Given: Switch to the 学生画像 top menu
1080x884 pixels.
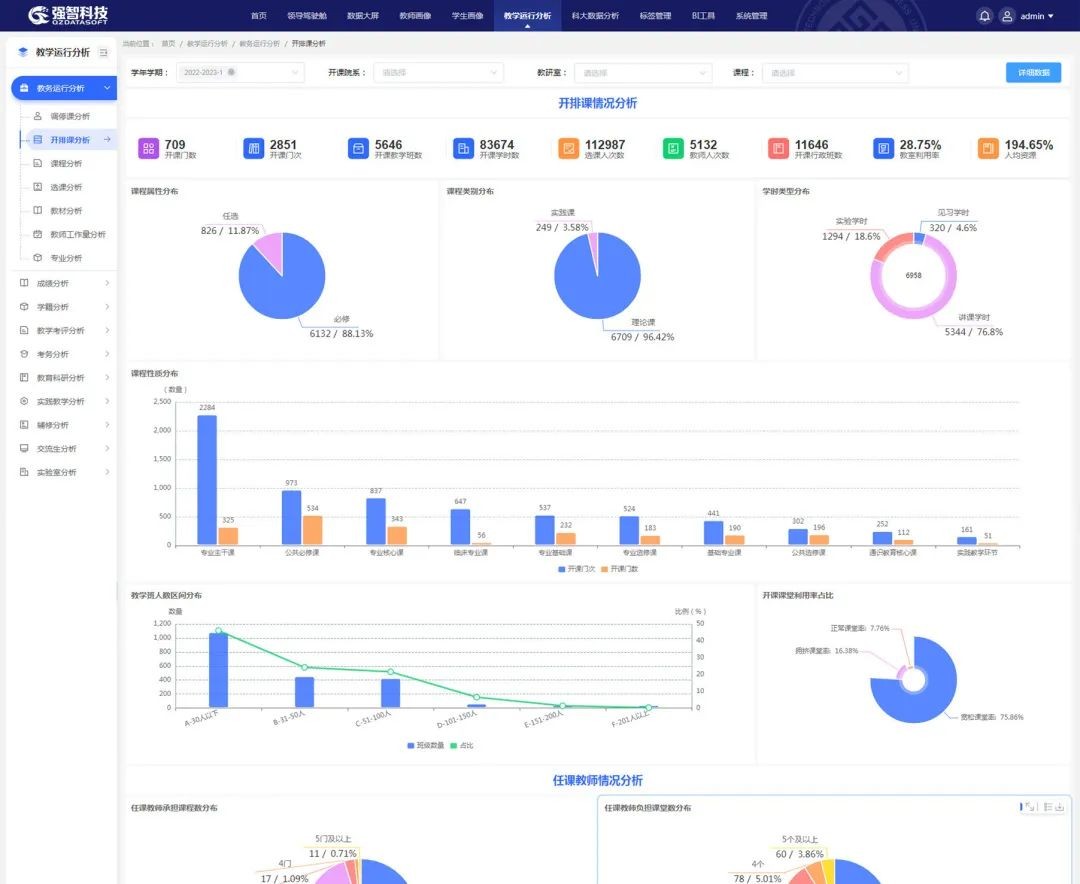Looking at the screenshot, I should coord(467,16).
